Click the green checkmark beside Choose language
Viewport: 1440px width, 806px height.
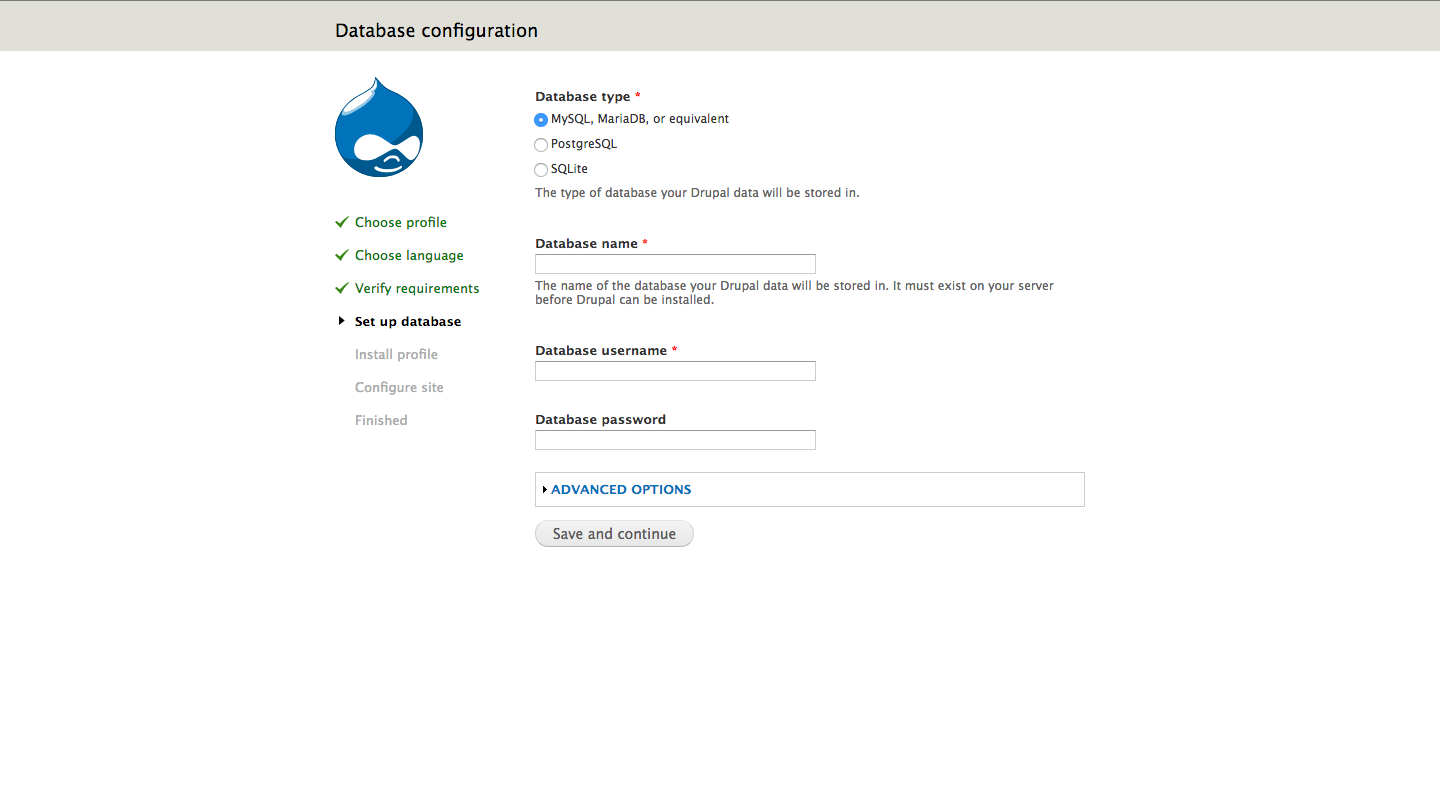coord(342,255)
